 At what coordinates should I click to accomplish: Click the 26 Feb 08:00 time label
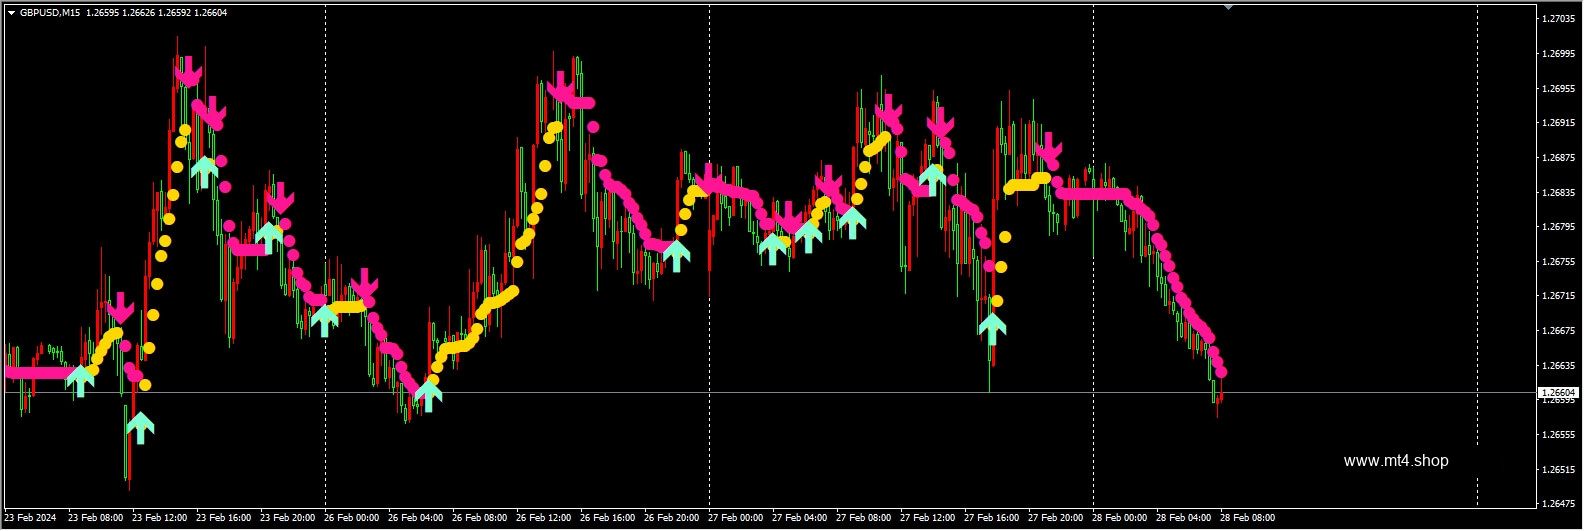coord(480,518)
